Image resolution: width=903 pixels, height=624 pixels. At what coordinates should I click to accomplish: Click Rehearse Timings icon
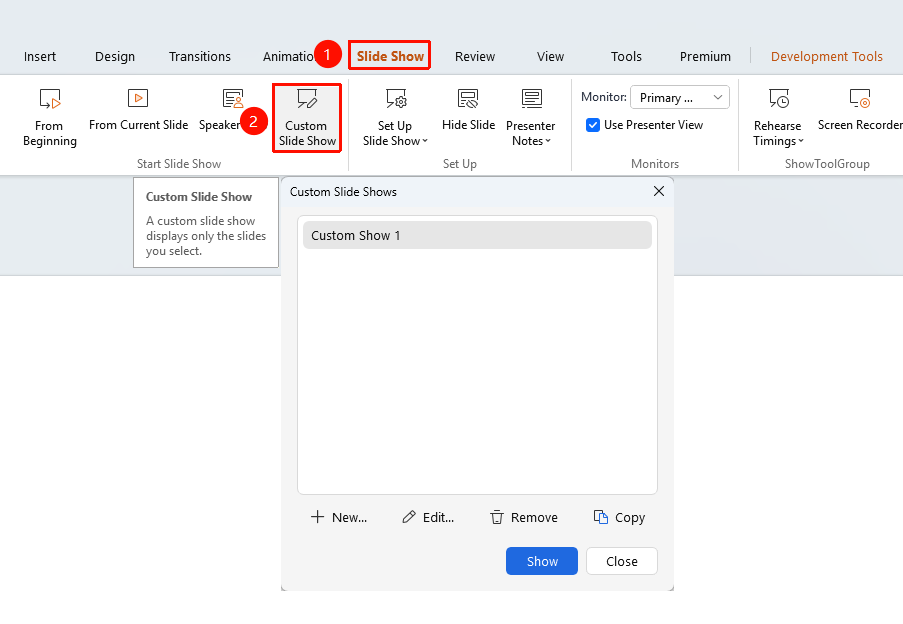point(779,99)
